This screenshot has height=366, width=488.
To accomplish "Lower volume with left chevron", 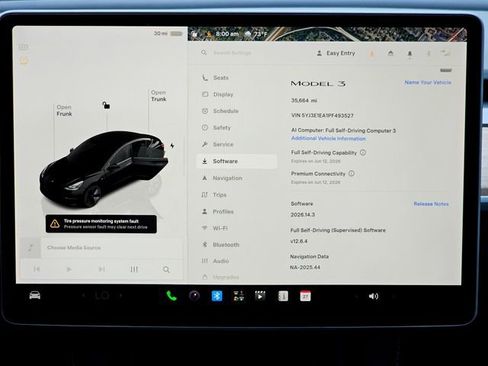I will [x=356, y=296].
